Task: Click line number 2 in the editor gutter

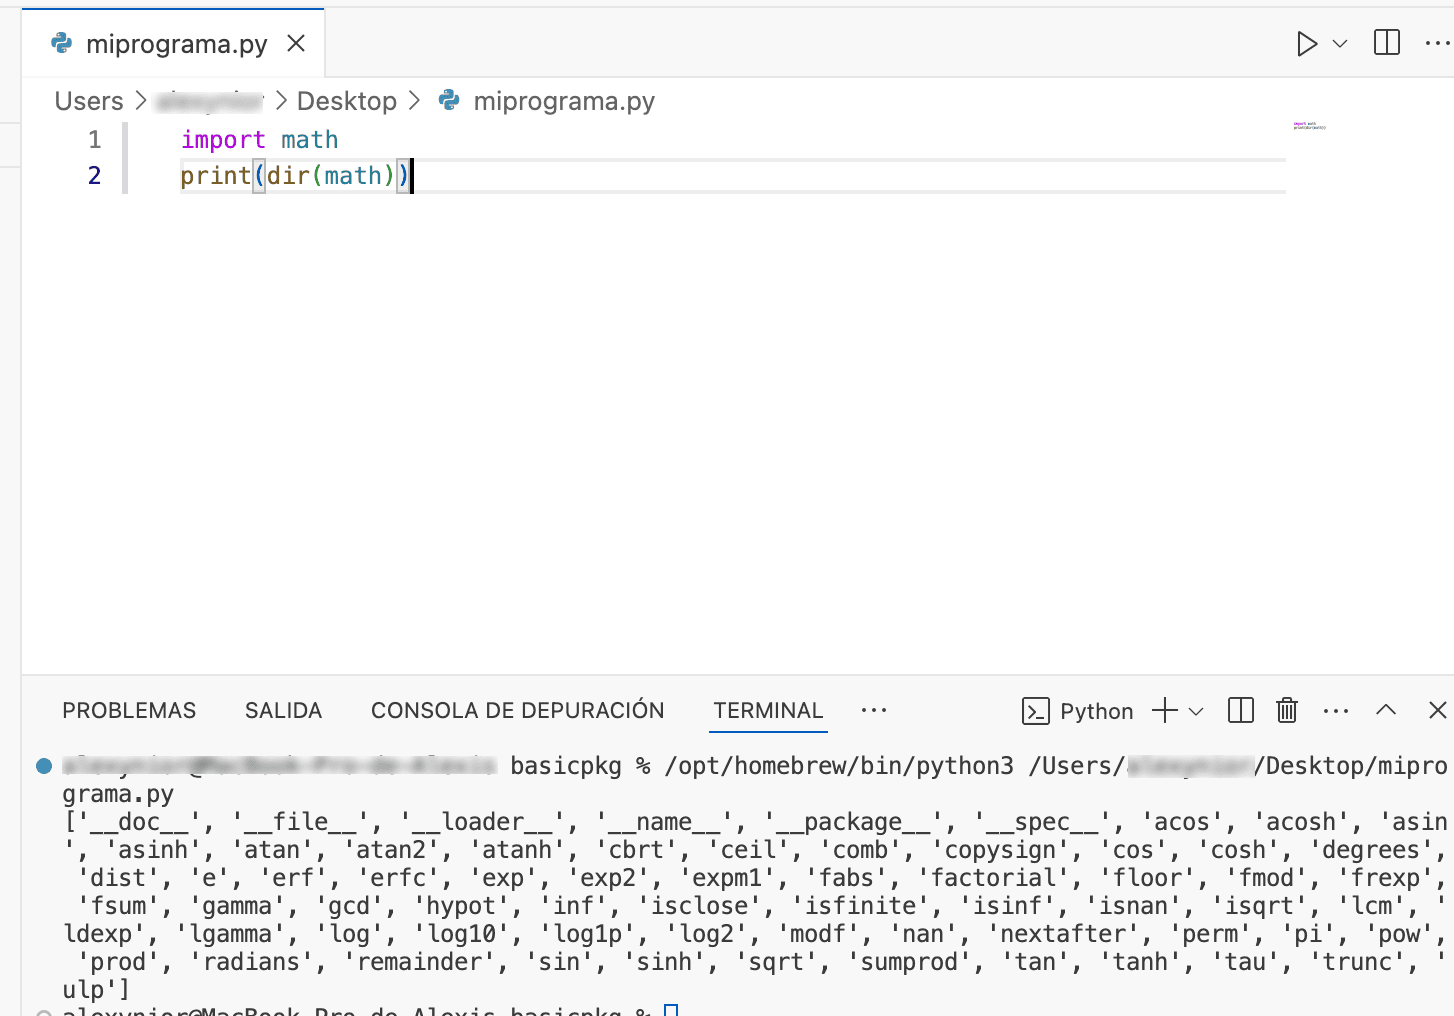Action: 93,175
